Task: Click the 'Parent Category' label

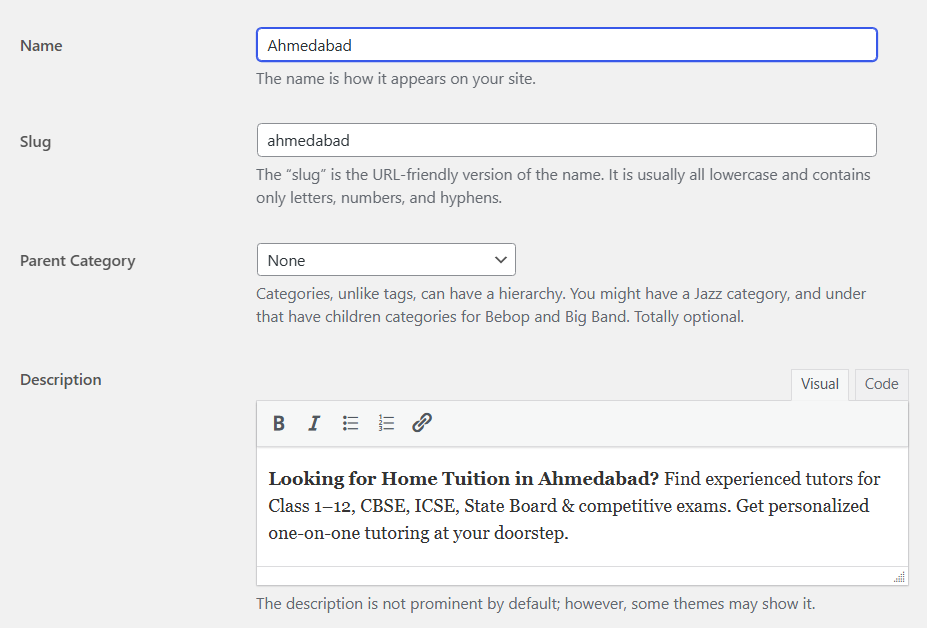Action: click(x=77, y=261)
